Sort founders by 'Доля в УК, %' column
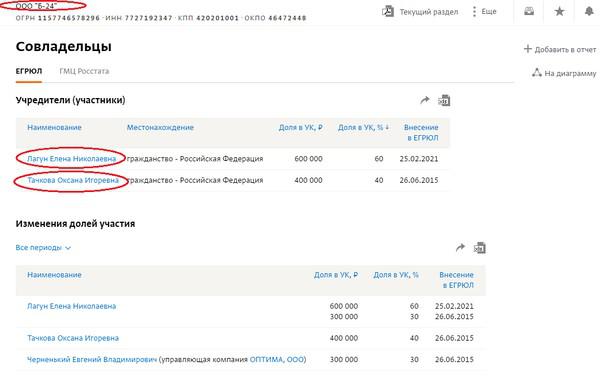 [363, 127]
